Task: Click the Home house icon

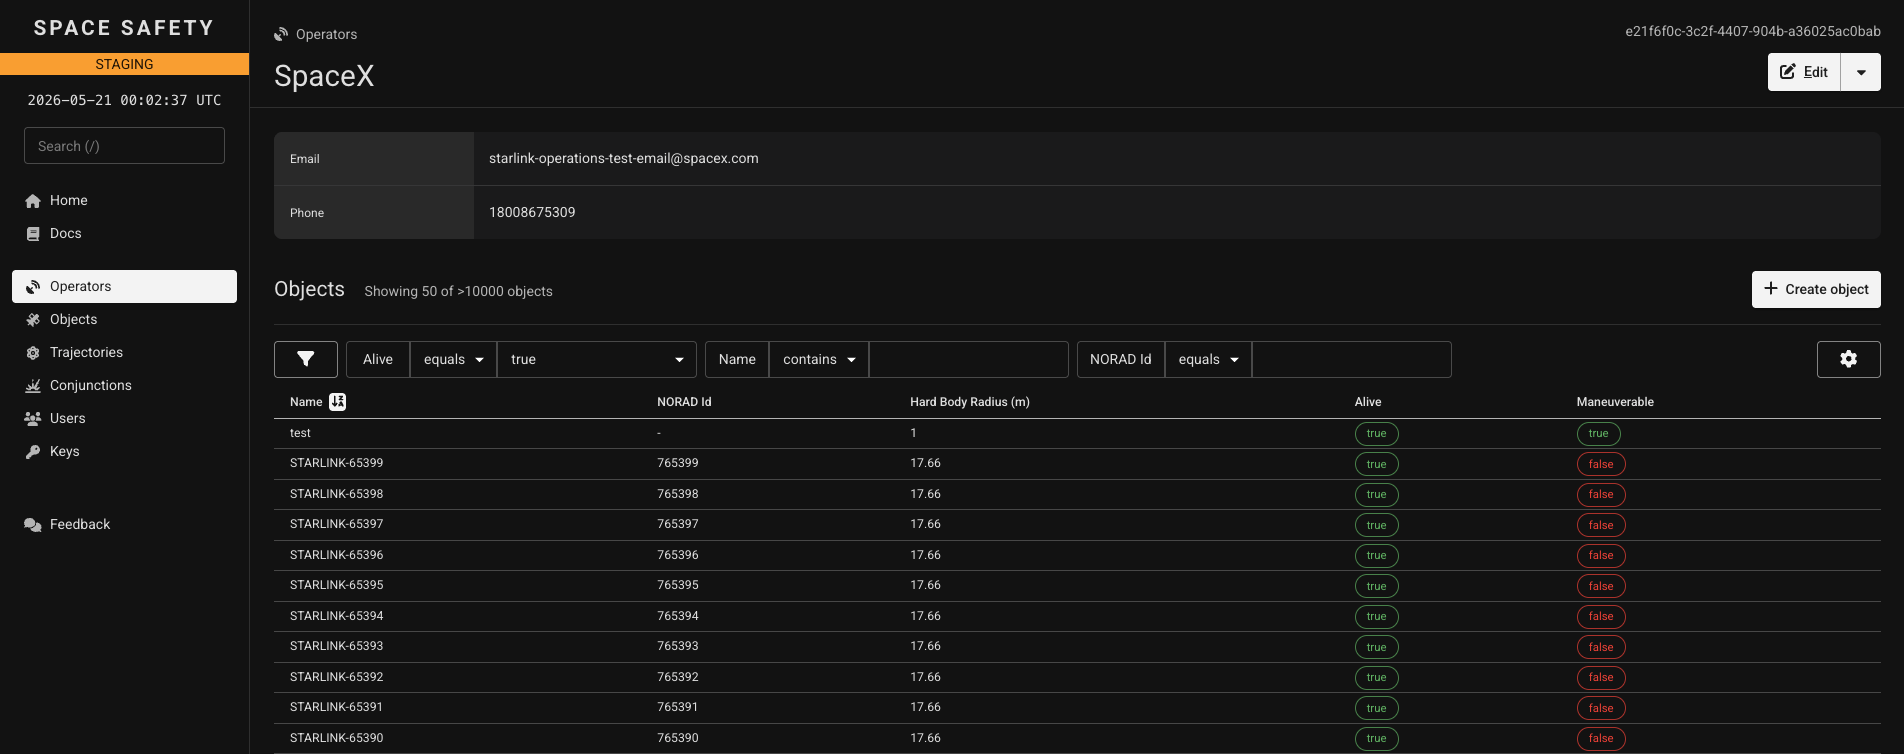Action: click(33, 200)
